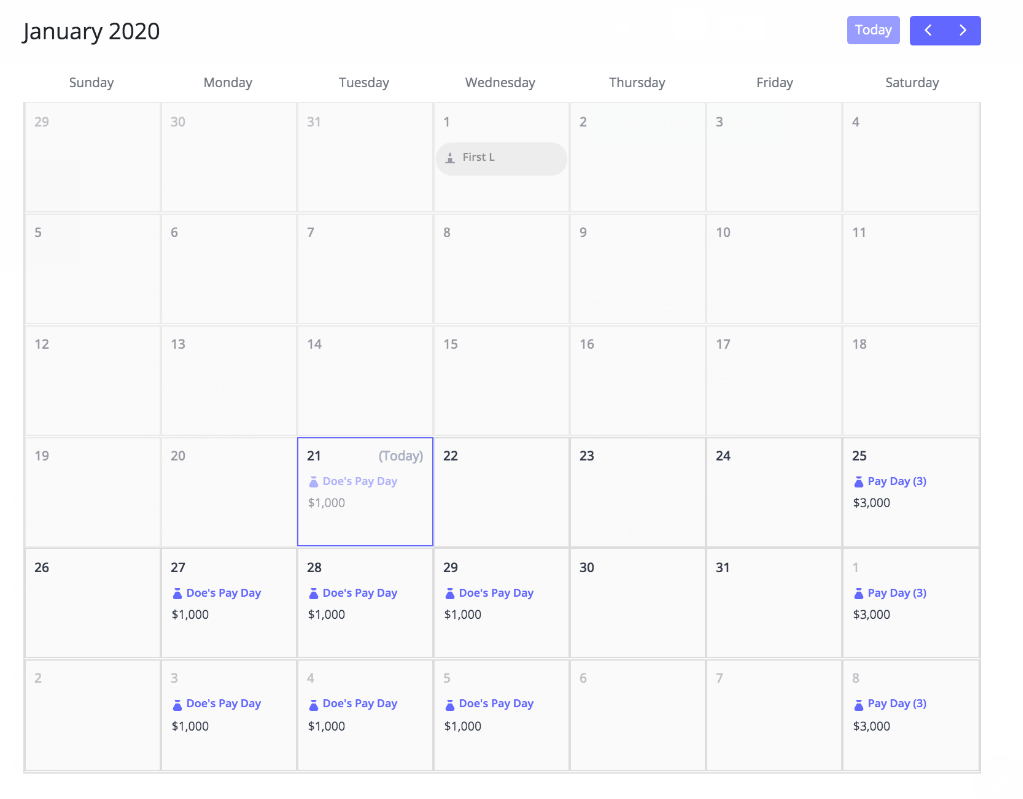Go to next month with right chevron
Image resolution: width=1023 pixels, height=799 pixels.
point(963,30)
